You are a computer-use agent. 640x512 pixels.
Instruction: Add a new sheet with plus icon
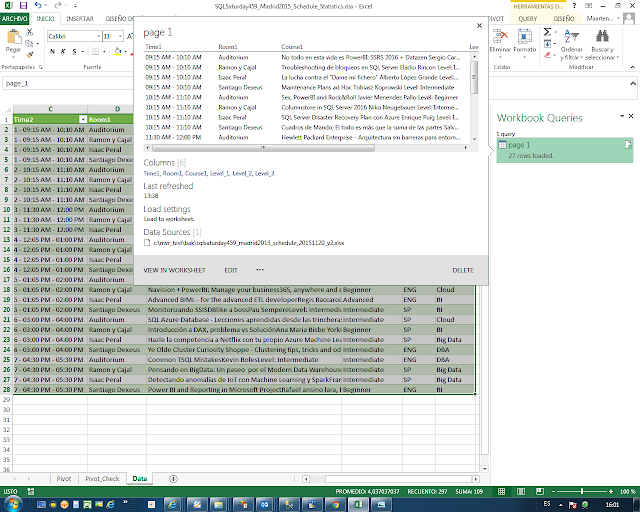click(173, 479)
